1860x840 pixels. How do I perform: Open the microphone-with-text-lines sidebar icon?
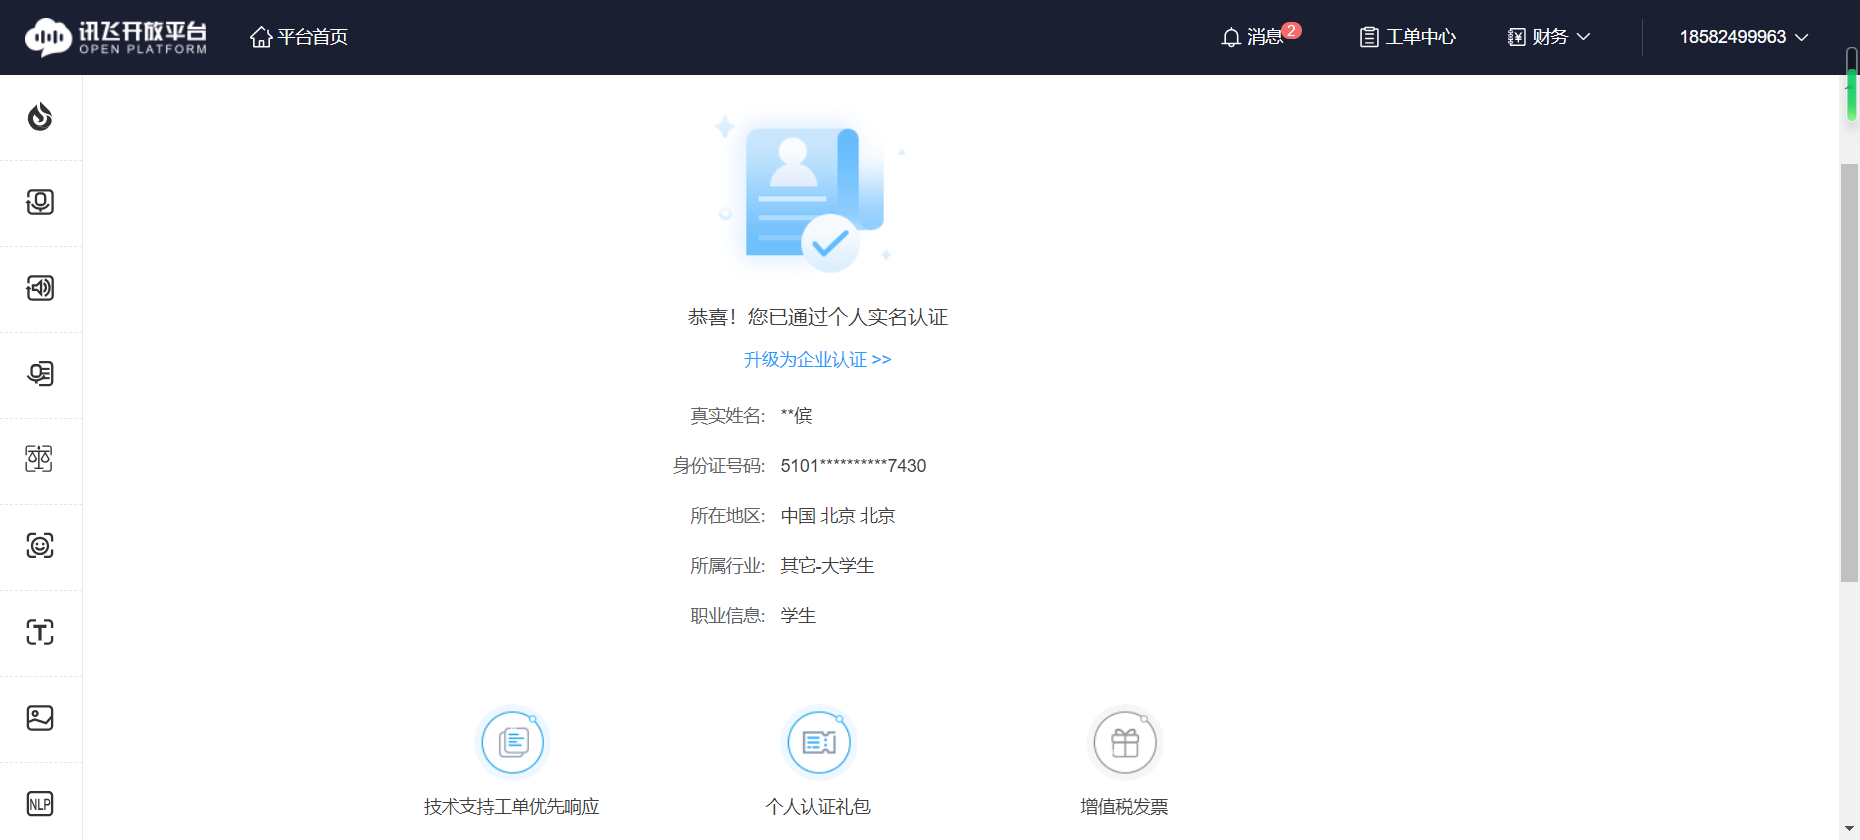click(x=40, y=374)
